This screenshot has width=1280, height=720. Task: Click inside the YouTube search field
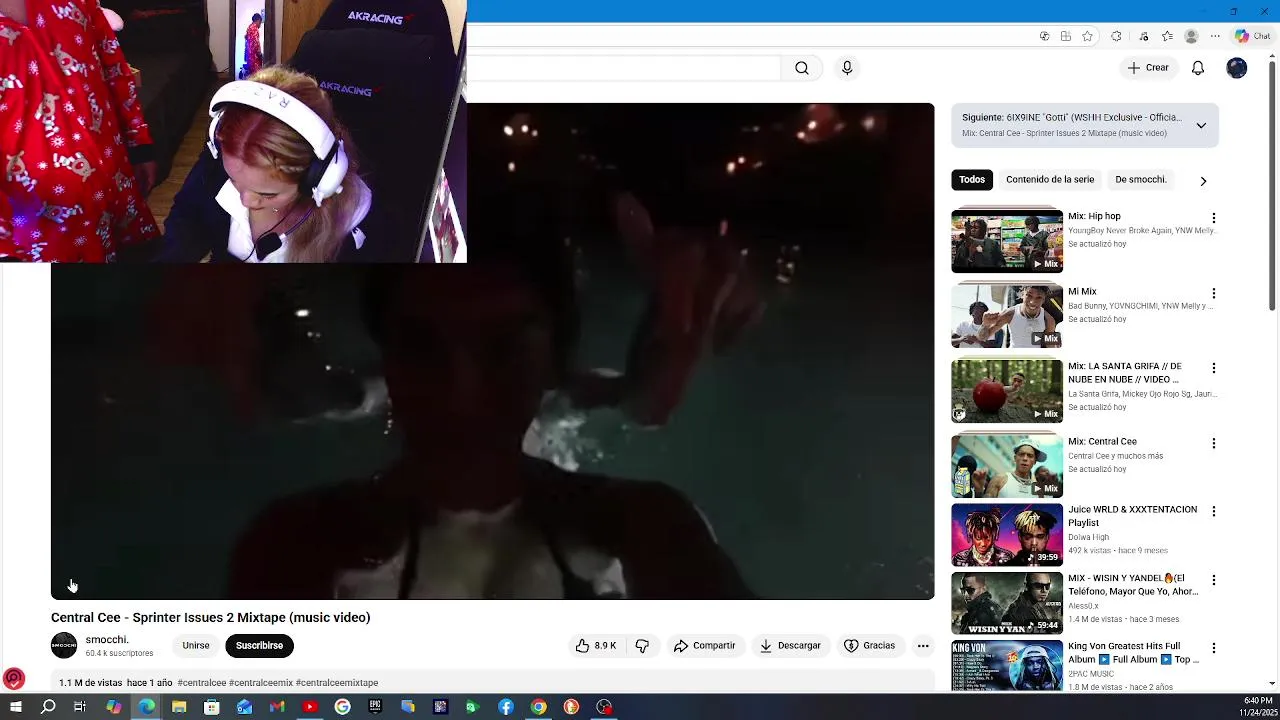coord(625,68)
